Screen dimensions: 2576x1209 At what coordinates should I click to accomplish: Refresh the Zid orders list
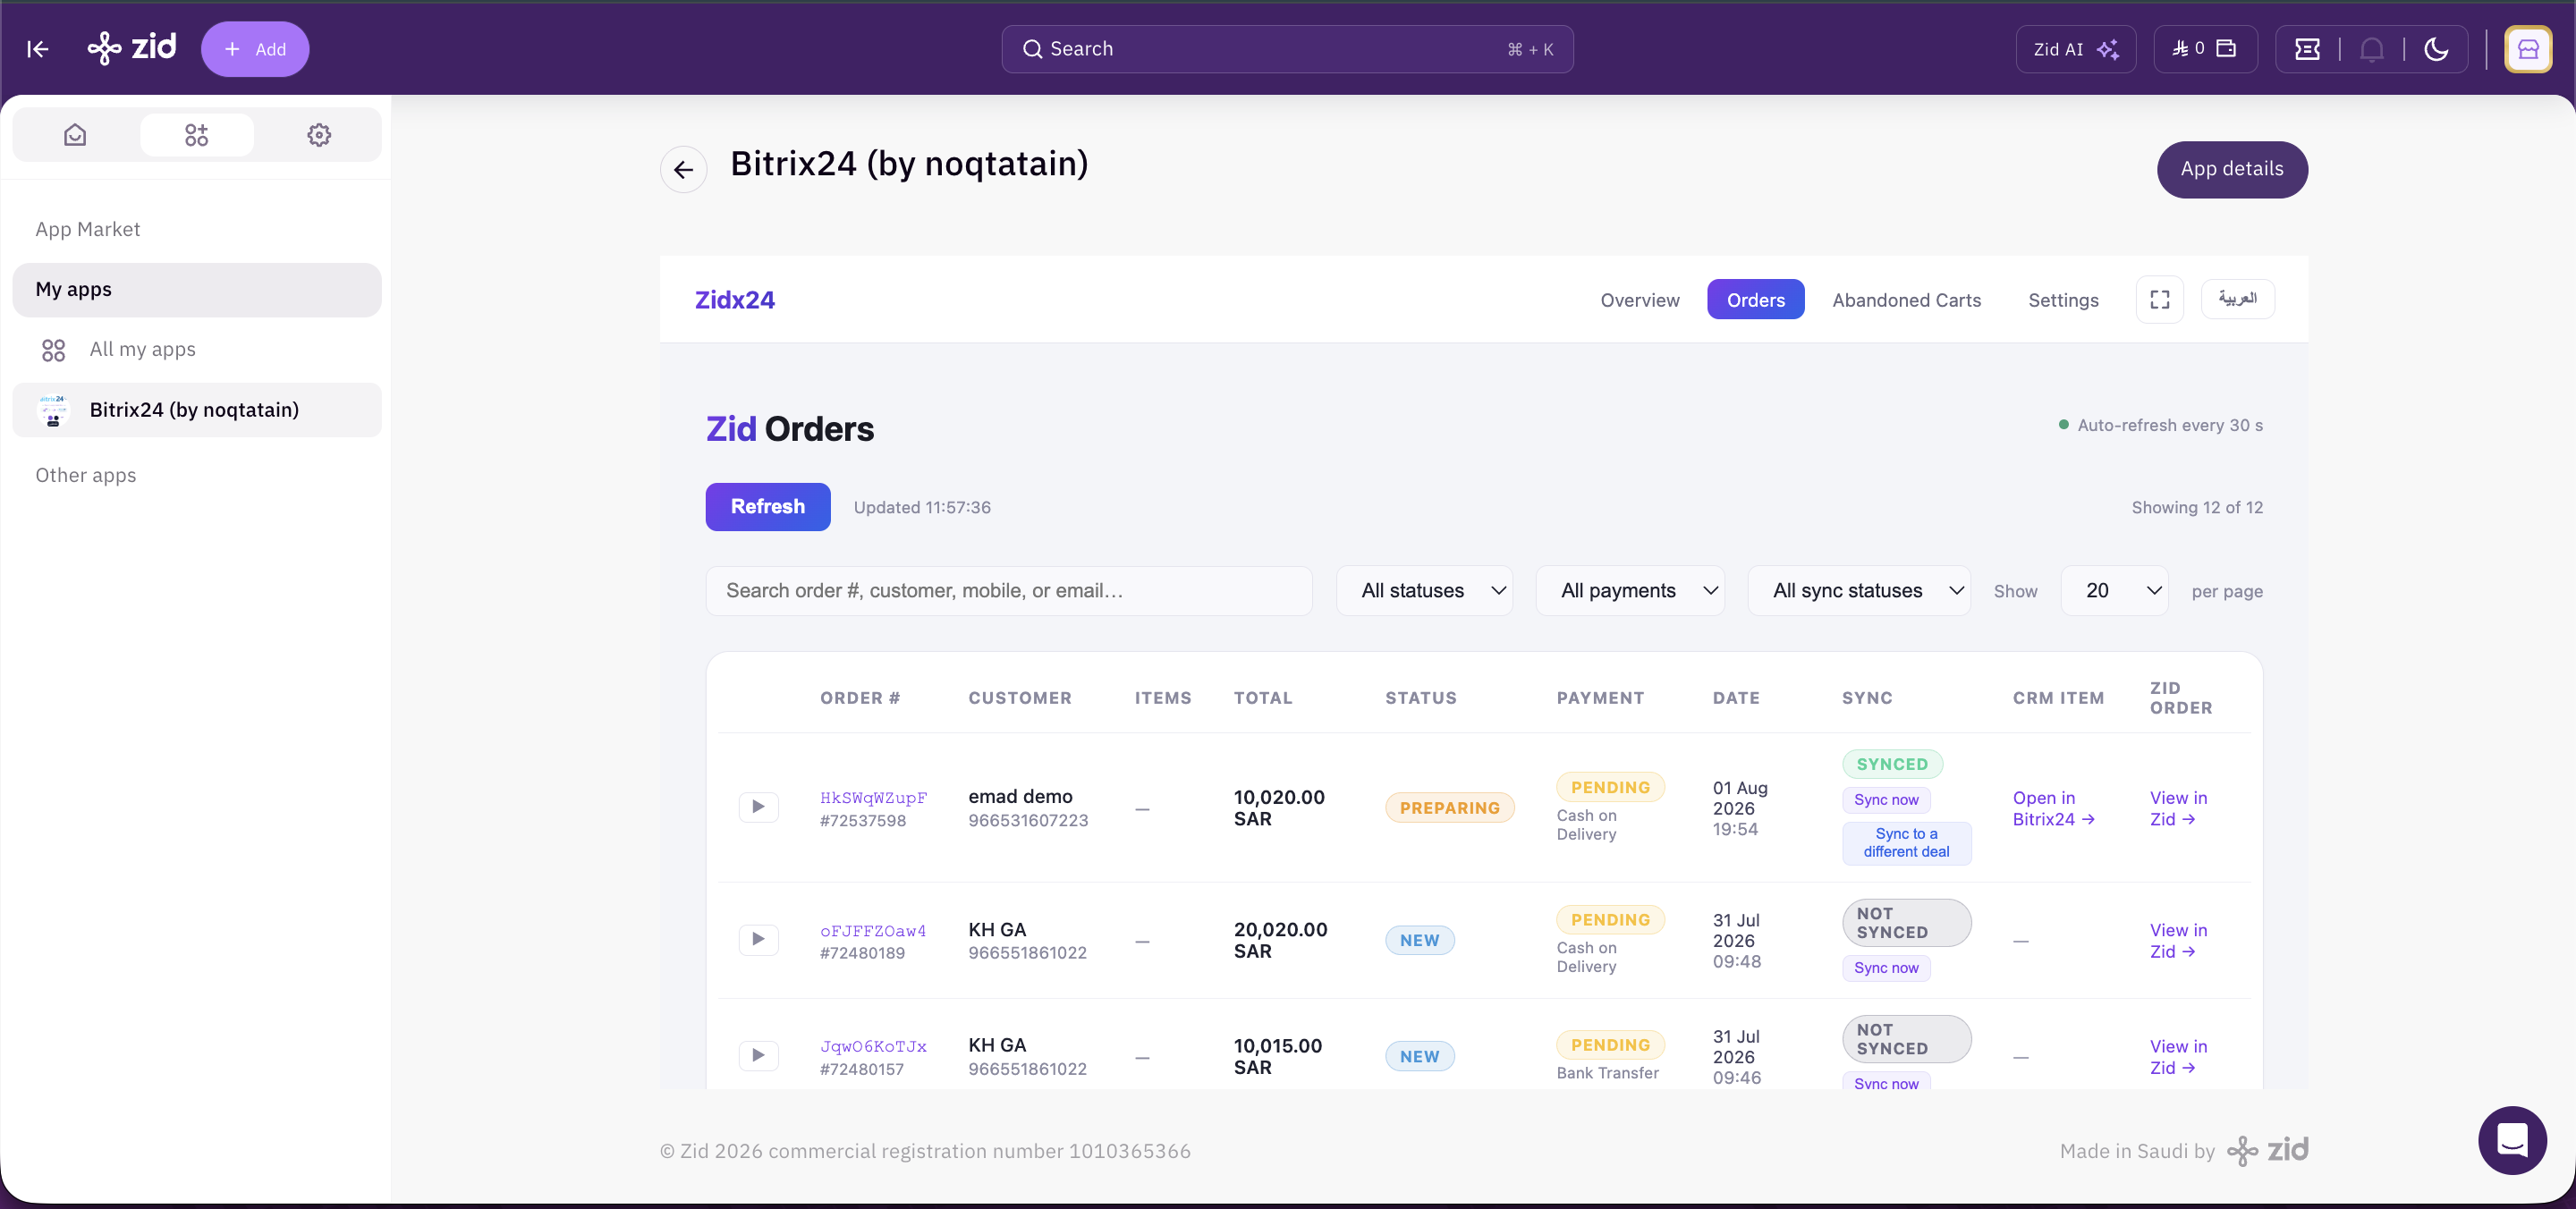(768, 507)
